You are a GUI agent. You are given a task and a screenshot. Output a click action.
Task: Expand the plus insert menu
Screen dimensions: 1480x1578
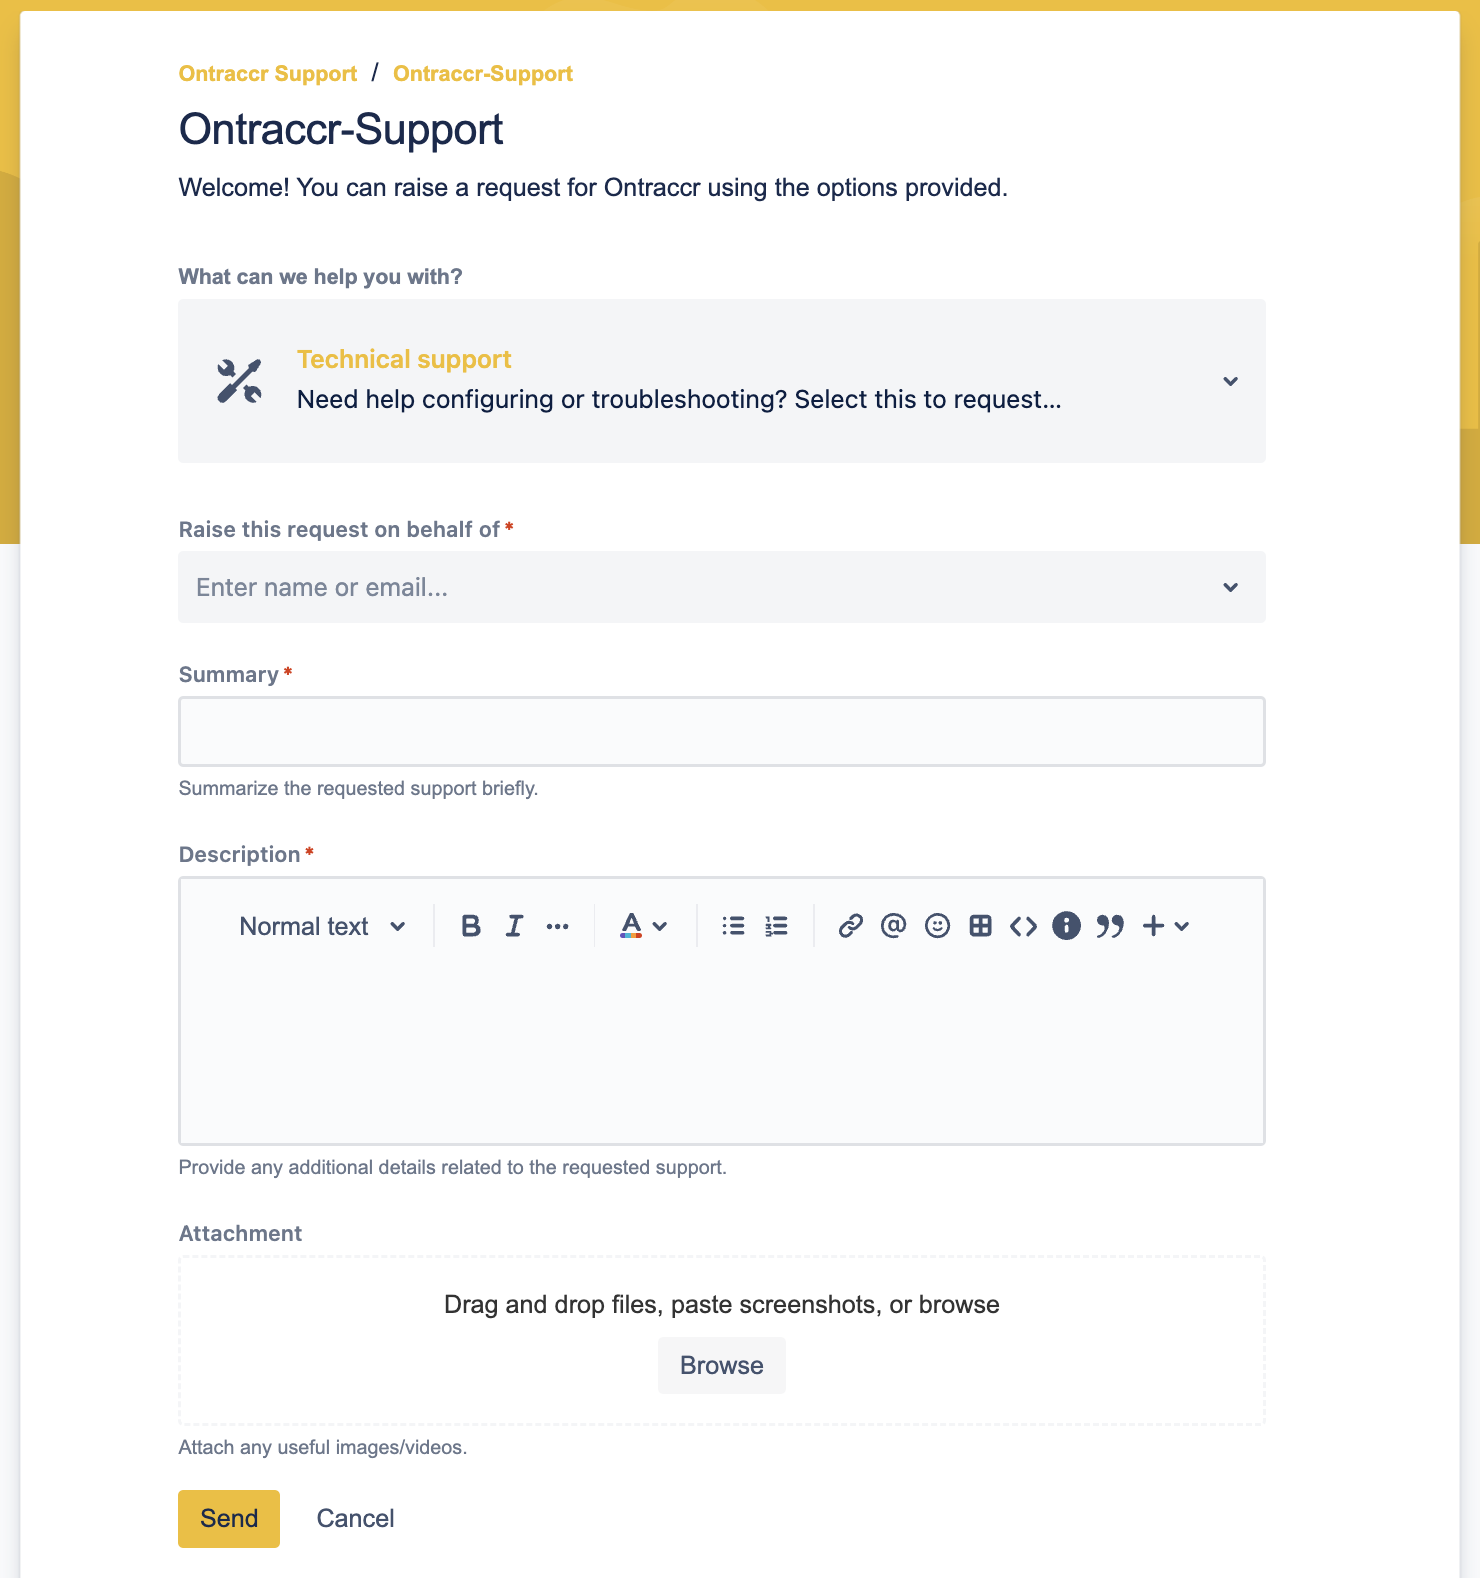point(1165,926)
